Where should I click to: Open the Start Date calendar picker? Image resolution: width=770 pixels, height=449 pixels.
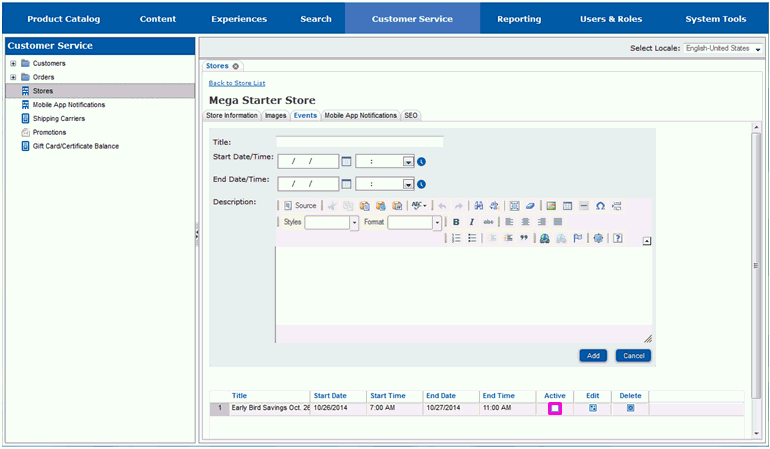coord(346,161)
